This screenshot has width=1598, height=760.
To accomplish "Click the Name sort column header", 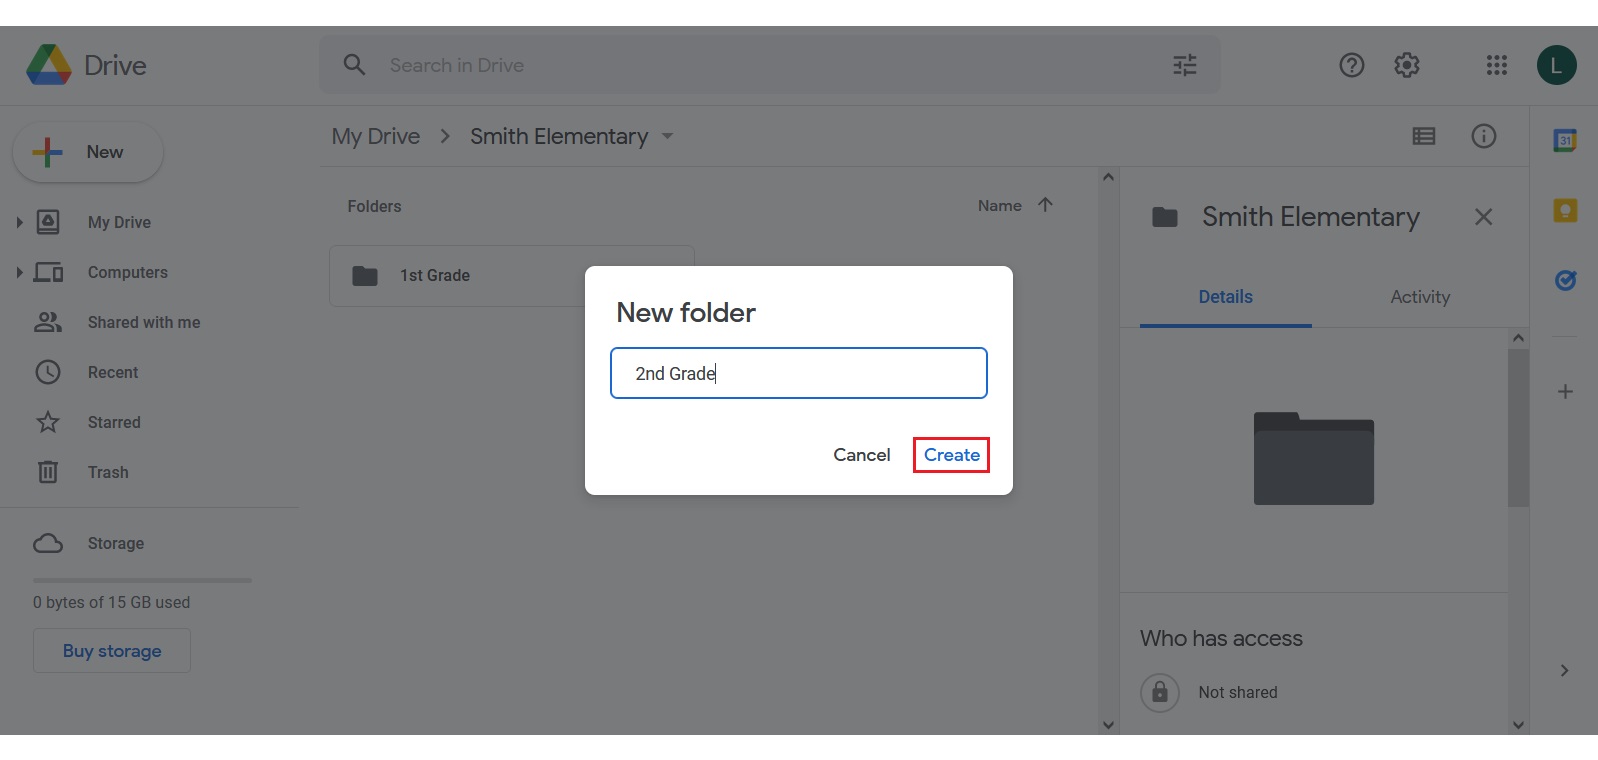I will (1000, 205).
